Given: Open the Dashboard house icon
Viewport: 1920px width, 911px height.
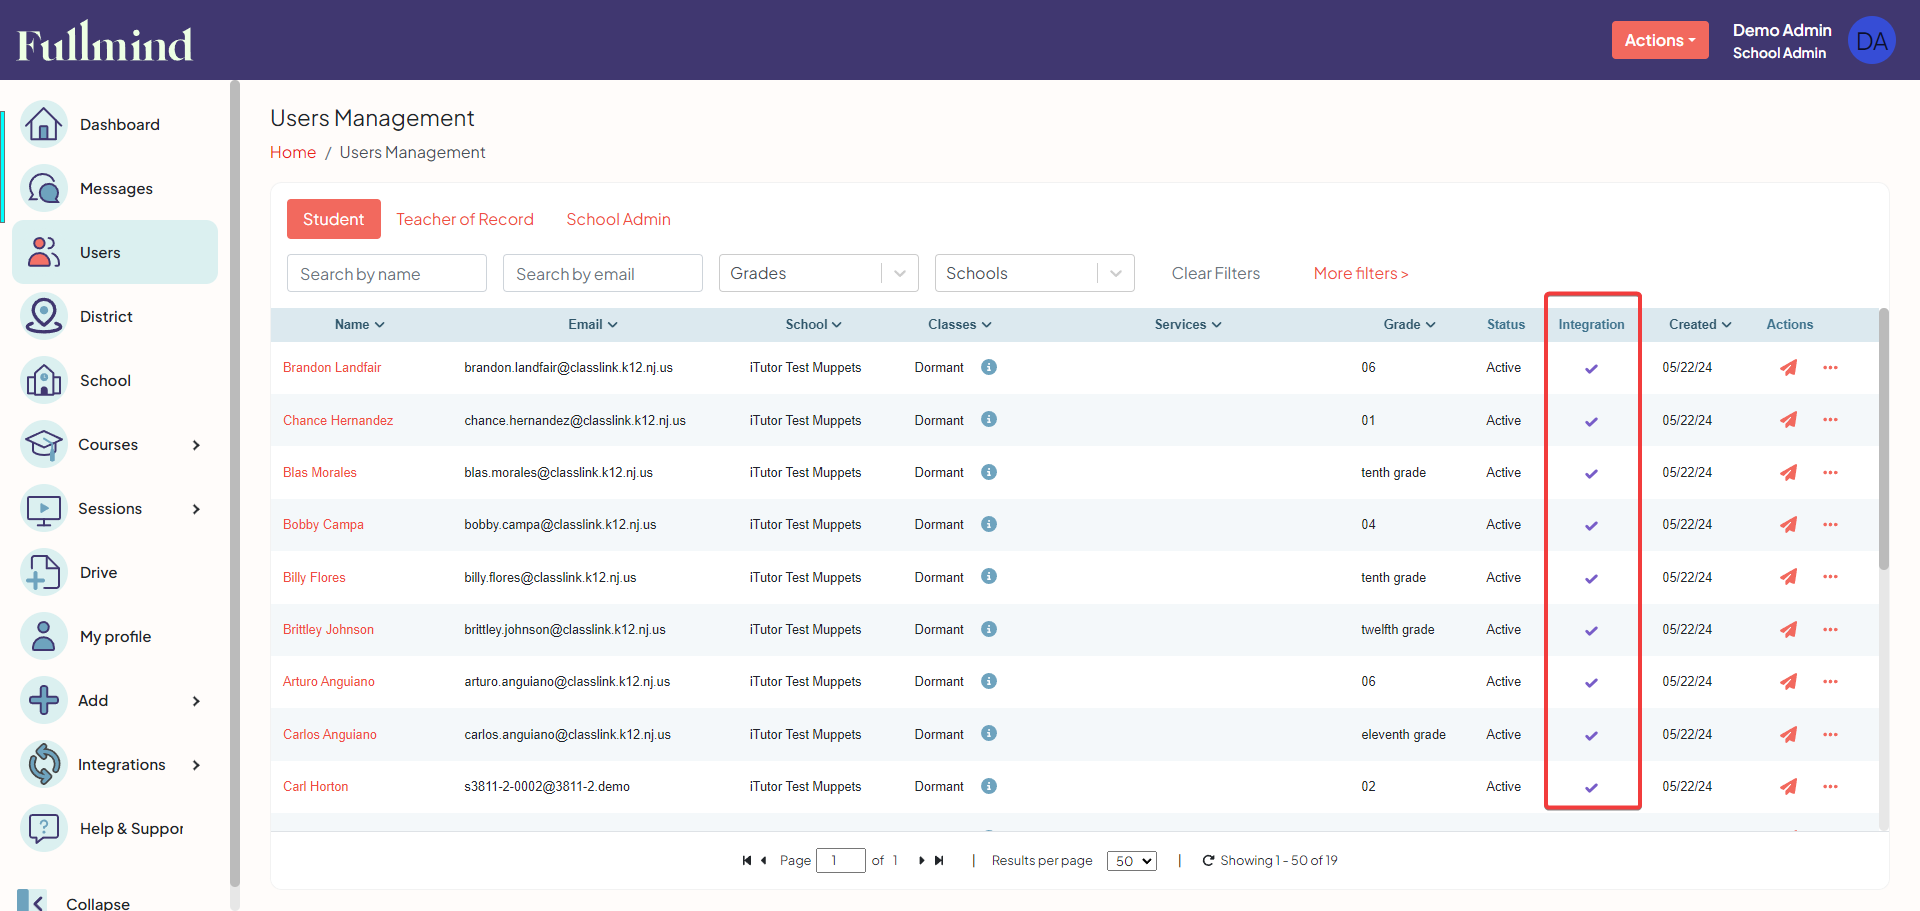Looking at the screenshot, I should click(44, 124).
